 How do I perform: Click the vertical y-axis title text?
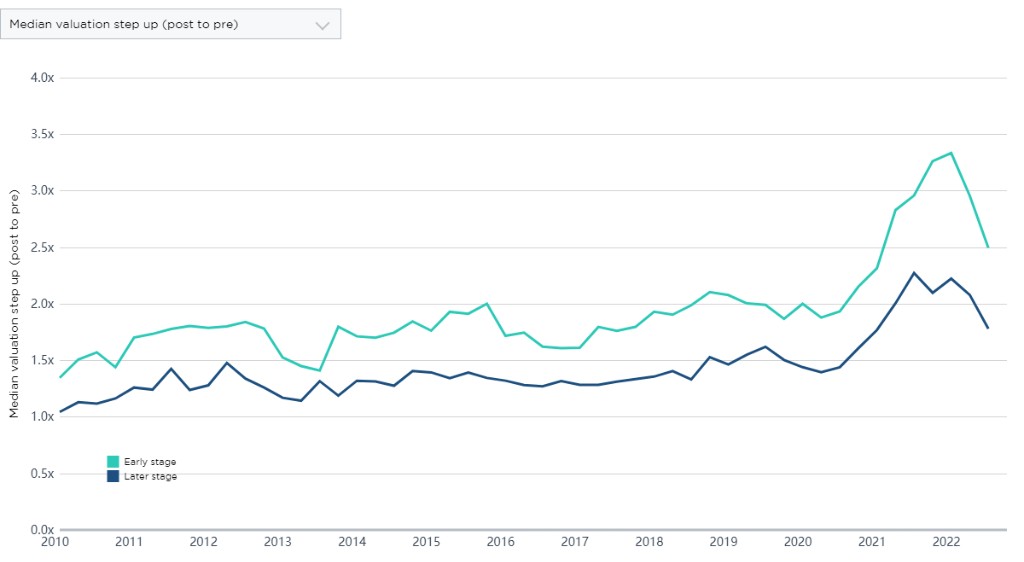point(14,304)
